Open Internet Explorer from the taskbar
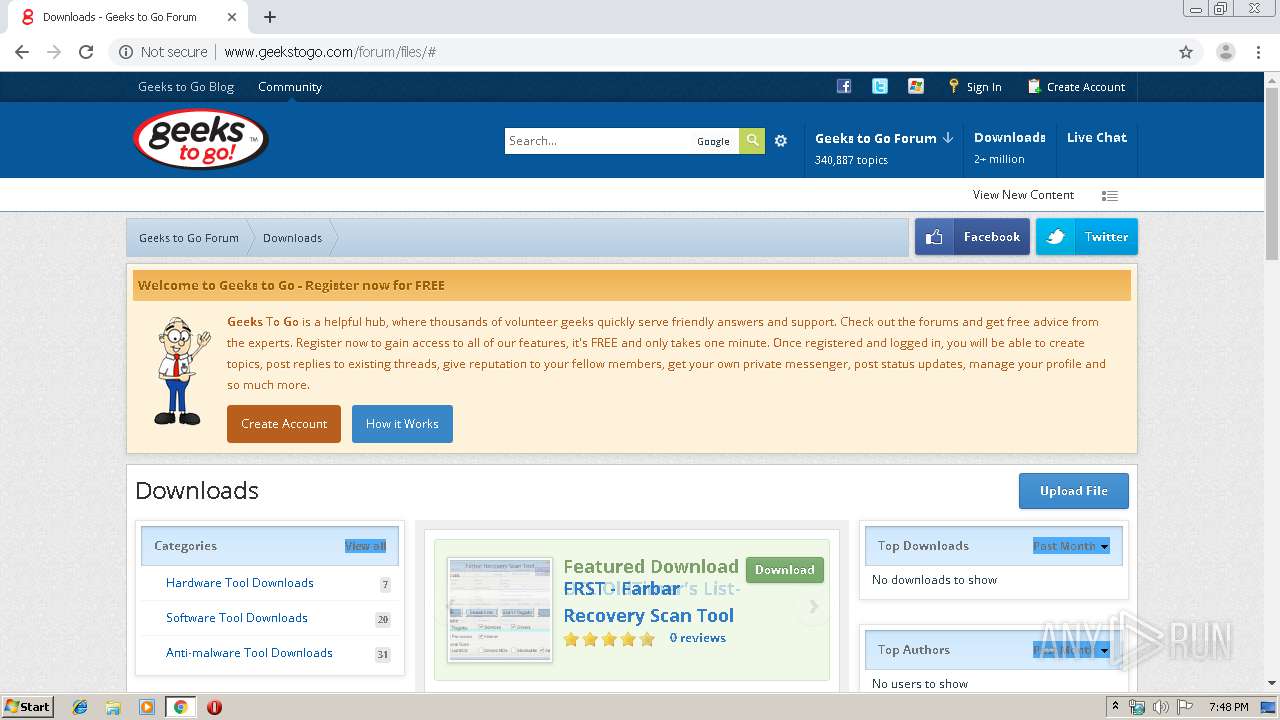This screenshot has height=720, width=1280. [x=80, y=707]
